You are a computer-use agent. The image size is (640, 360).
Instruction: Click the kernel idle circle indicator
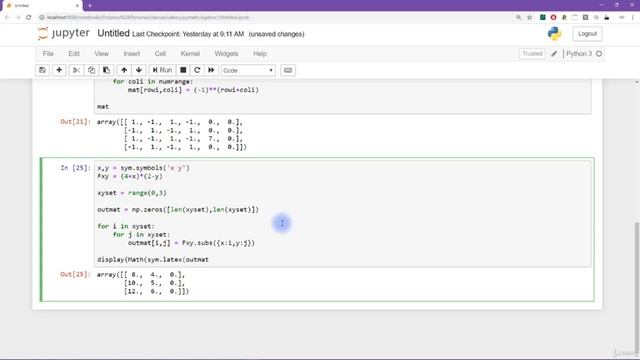point(599,54)
